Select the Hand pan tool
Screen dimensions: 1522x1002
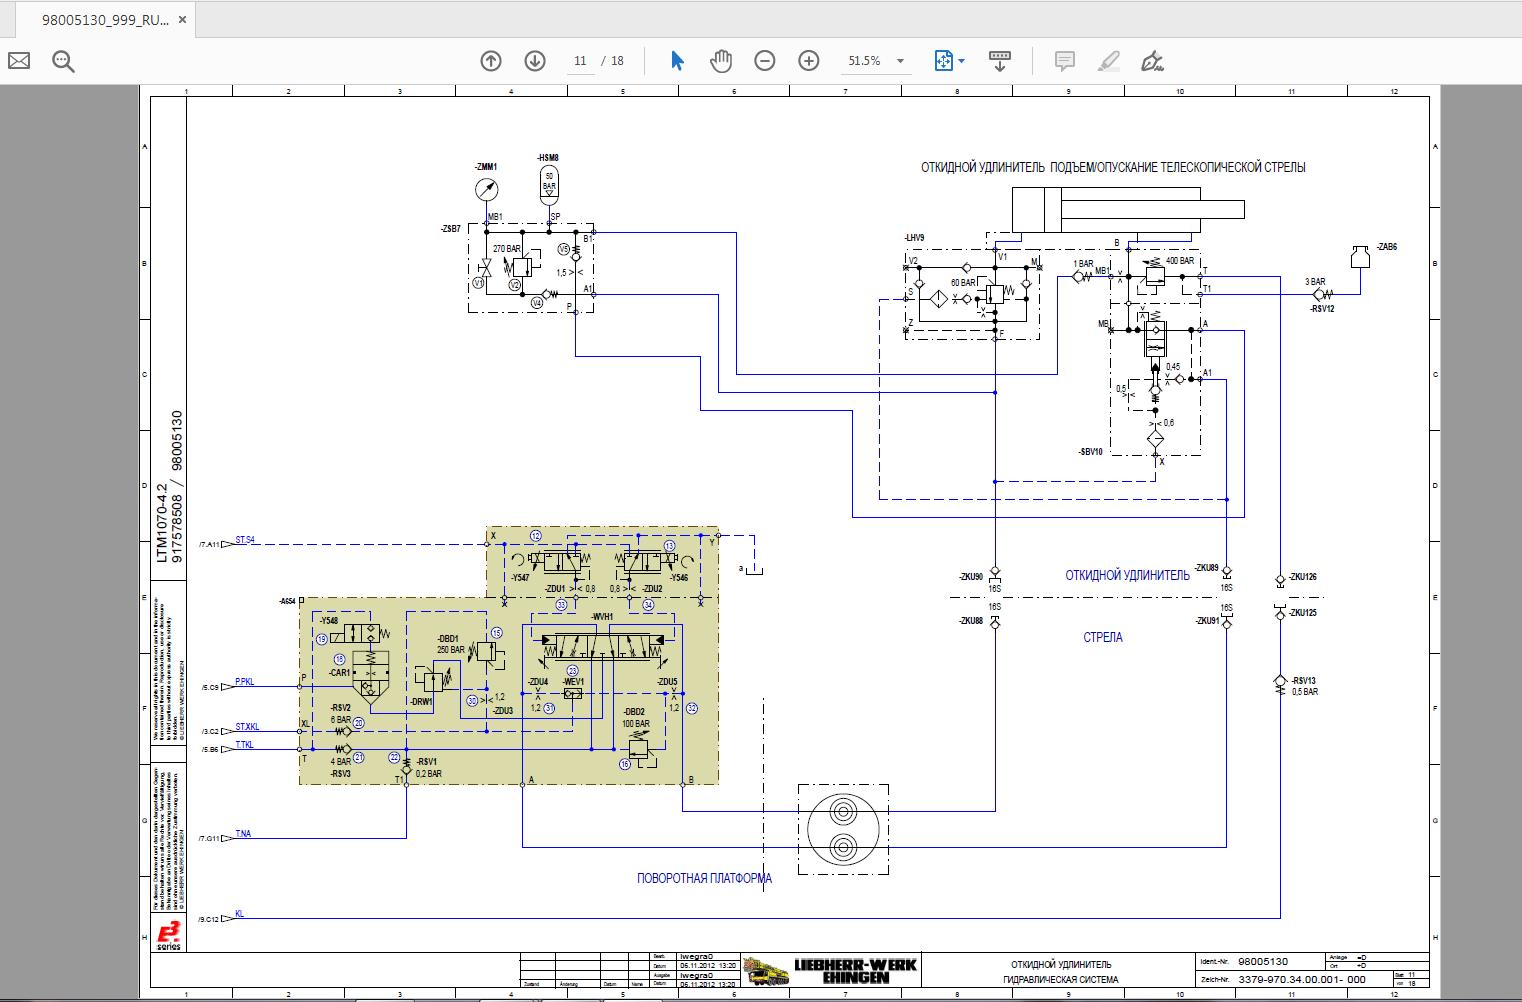click(x=721, y=61)
